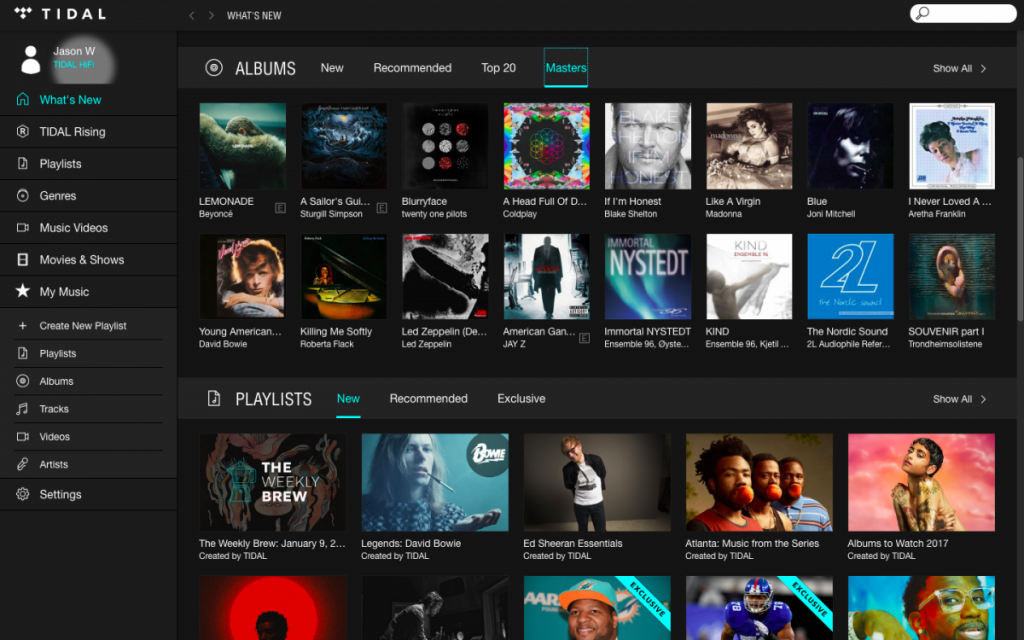Click the What's New home icon

click(23, 99)
